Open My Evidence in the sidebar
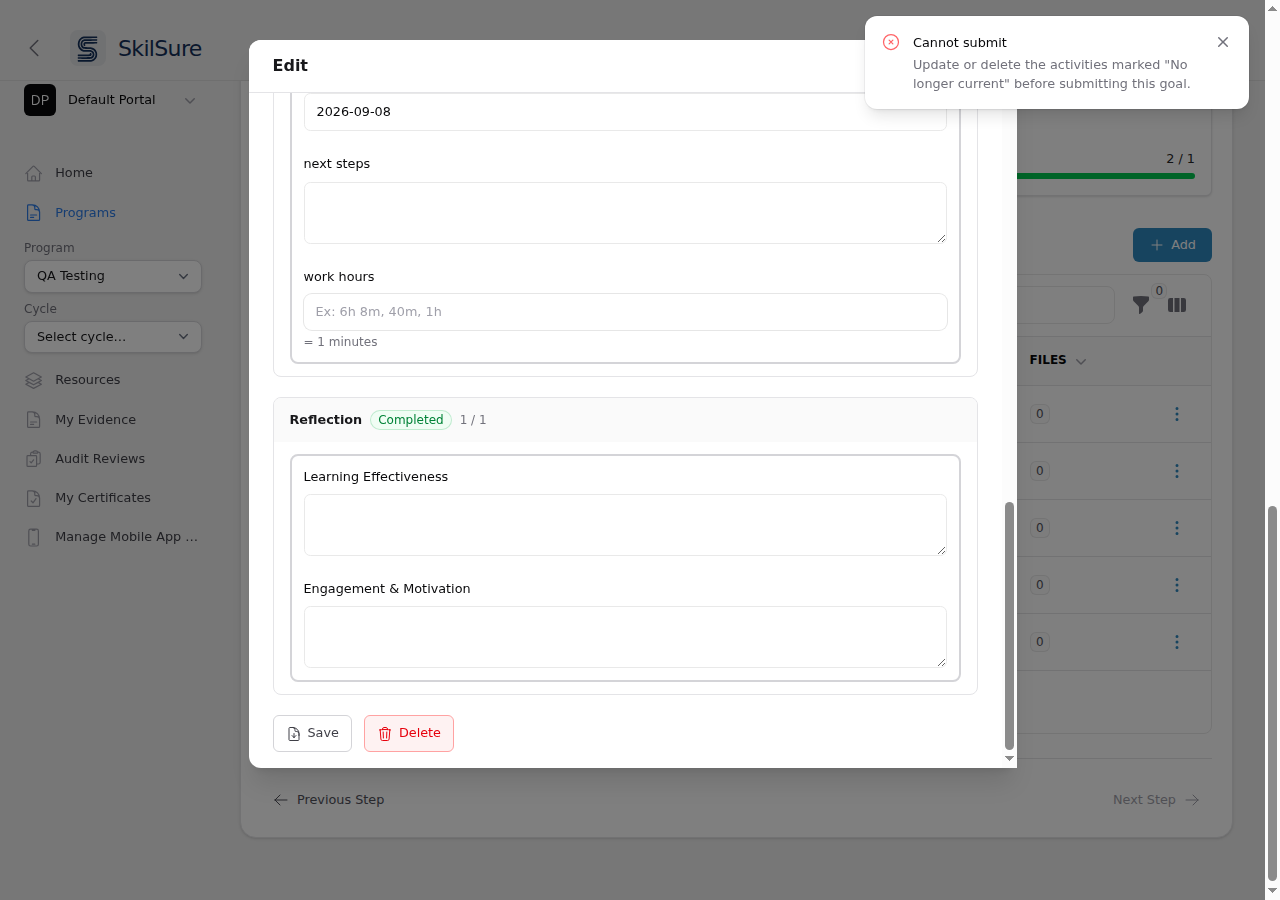The width and height of the screenshot is (1280, 900). coord(95,420)
